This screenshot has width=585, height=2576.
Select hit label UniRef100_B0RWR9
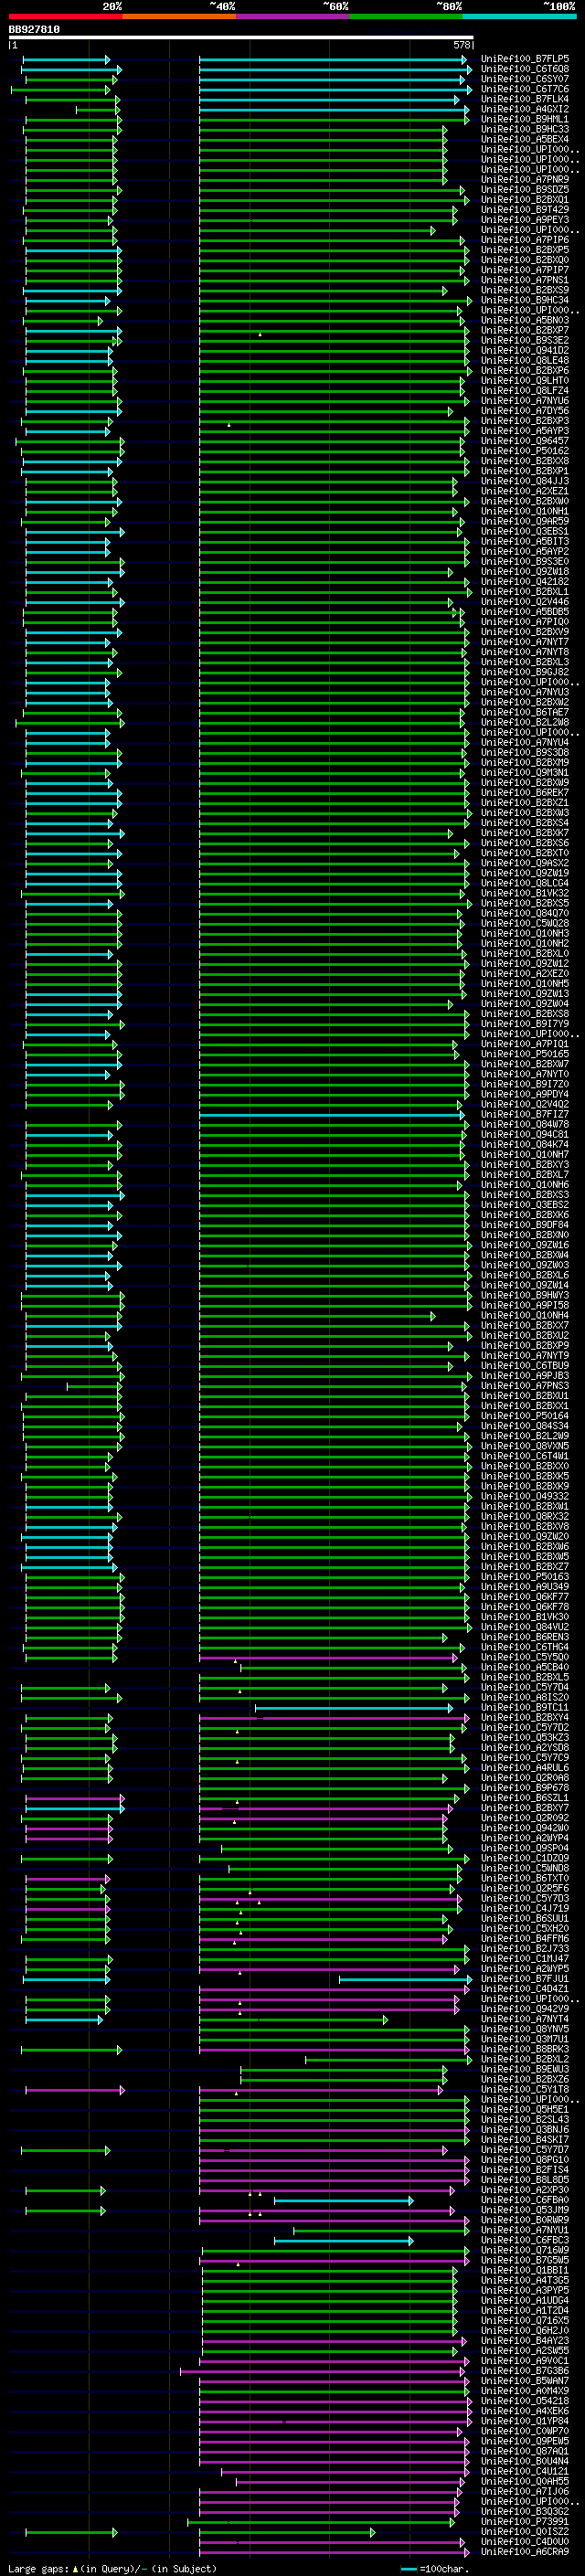coord(525,2220)
